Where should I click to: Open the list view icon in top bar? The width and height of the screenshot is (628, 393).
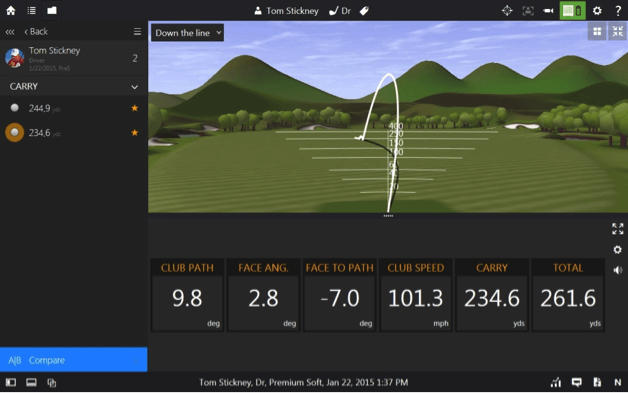tap(31, 10)
